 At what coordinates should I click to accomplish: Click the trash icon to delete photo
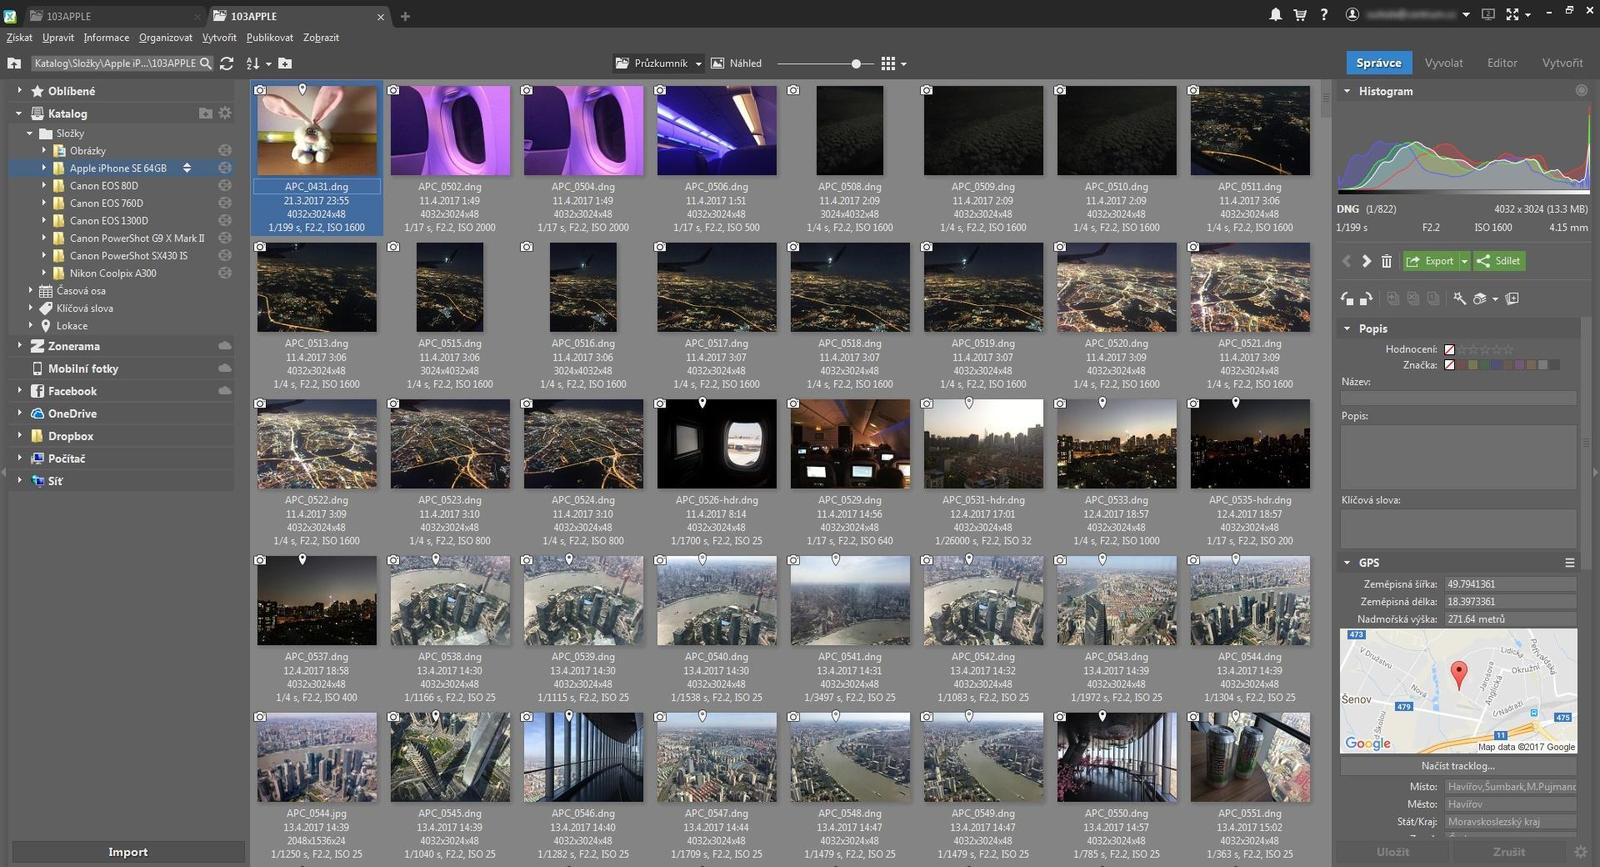1386,262
